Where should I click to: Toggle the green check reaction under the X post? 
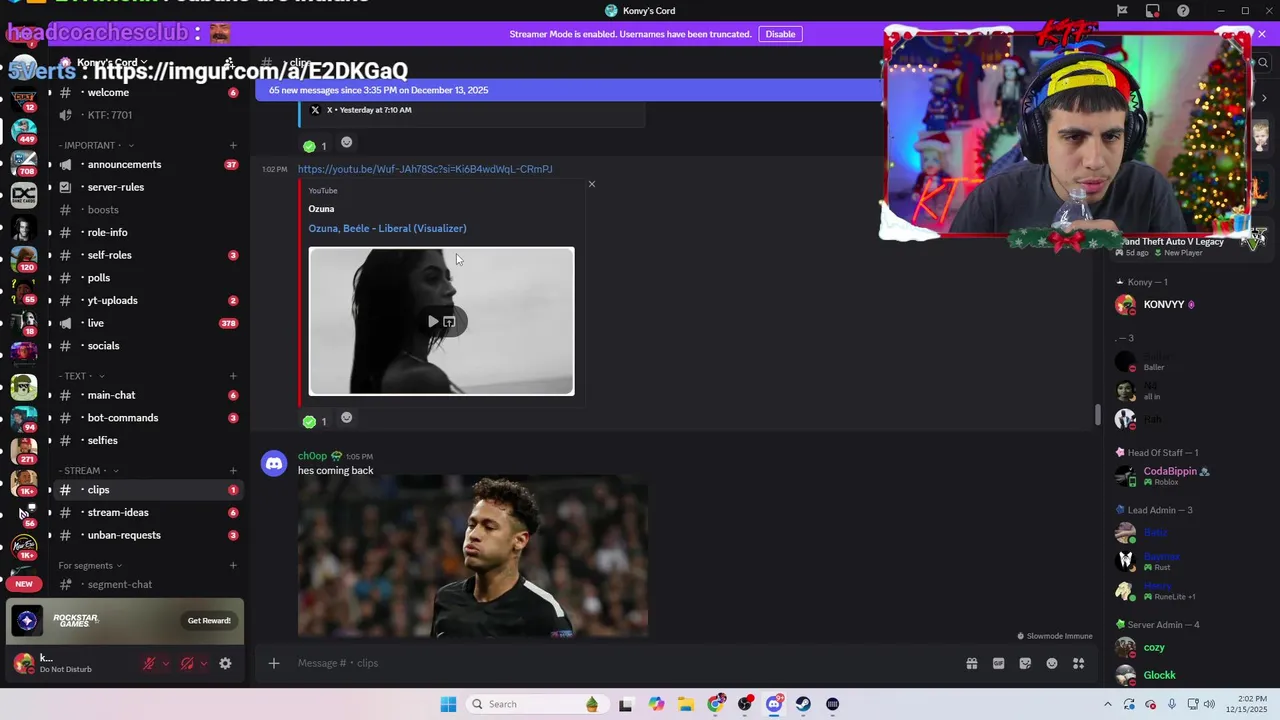[x=315, y=146]
